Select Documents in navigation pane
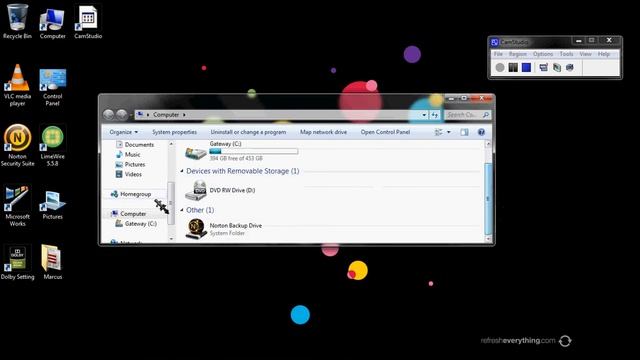This screenshot has width=640, height=360. click(x=135, y=144)
